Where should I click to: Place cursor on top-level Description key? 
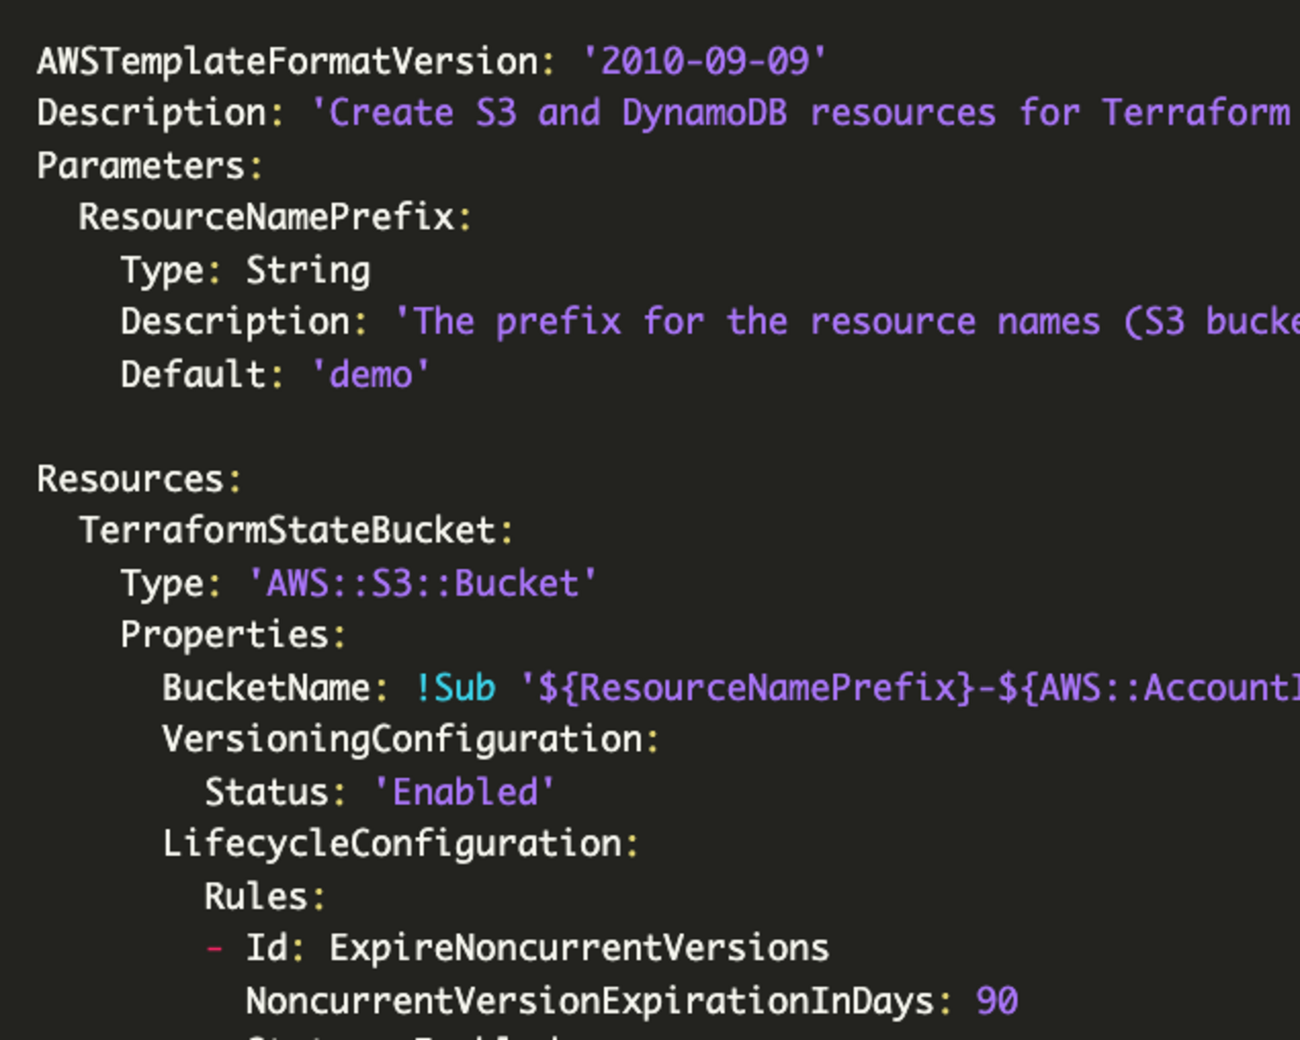click(x=152, y=114)
